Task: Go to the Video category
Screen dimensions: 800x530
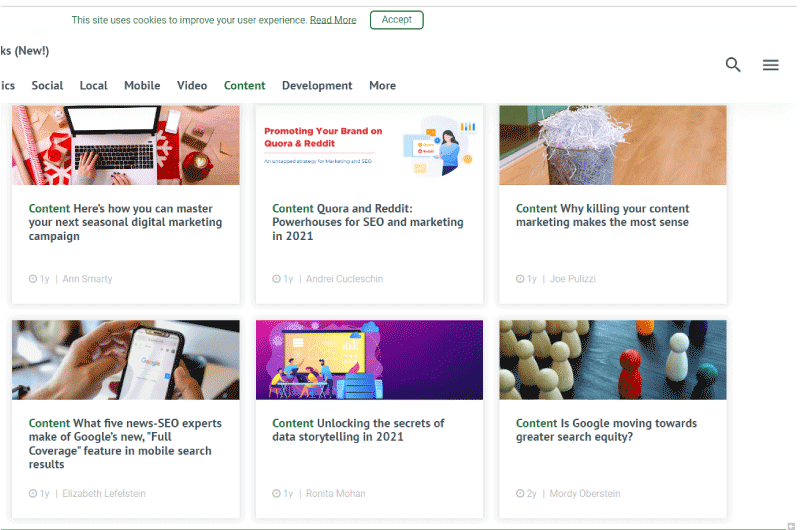Action: click(x=192, y=85)
